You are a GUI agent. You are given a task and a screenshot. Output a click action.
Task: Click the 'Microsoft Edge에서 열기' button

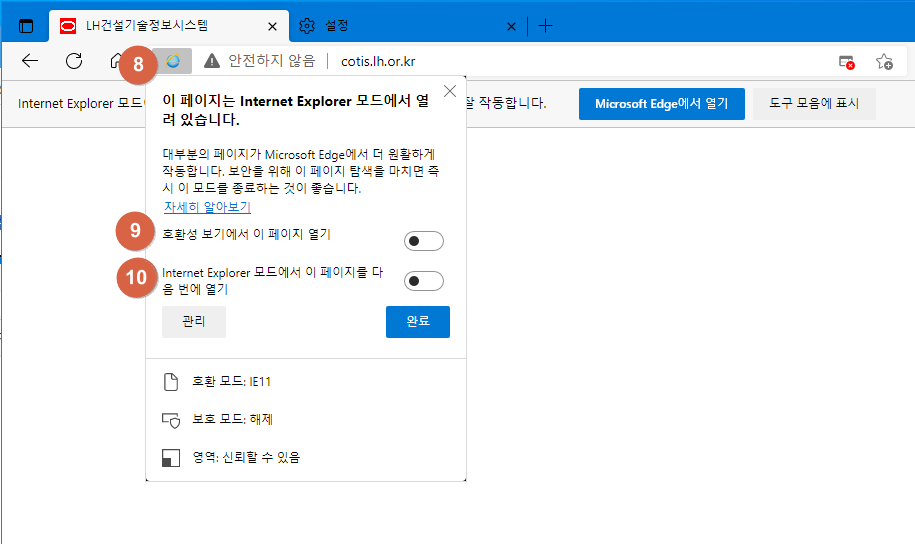click(x=662, y=104)
